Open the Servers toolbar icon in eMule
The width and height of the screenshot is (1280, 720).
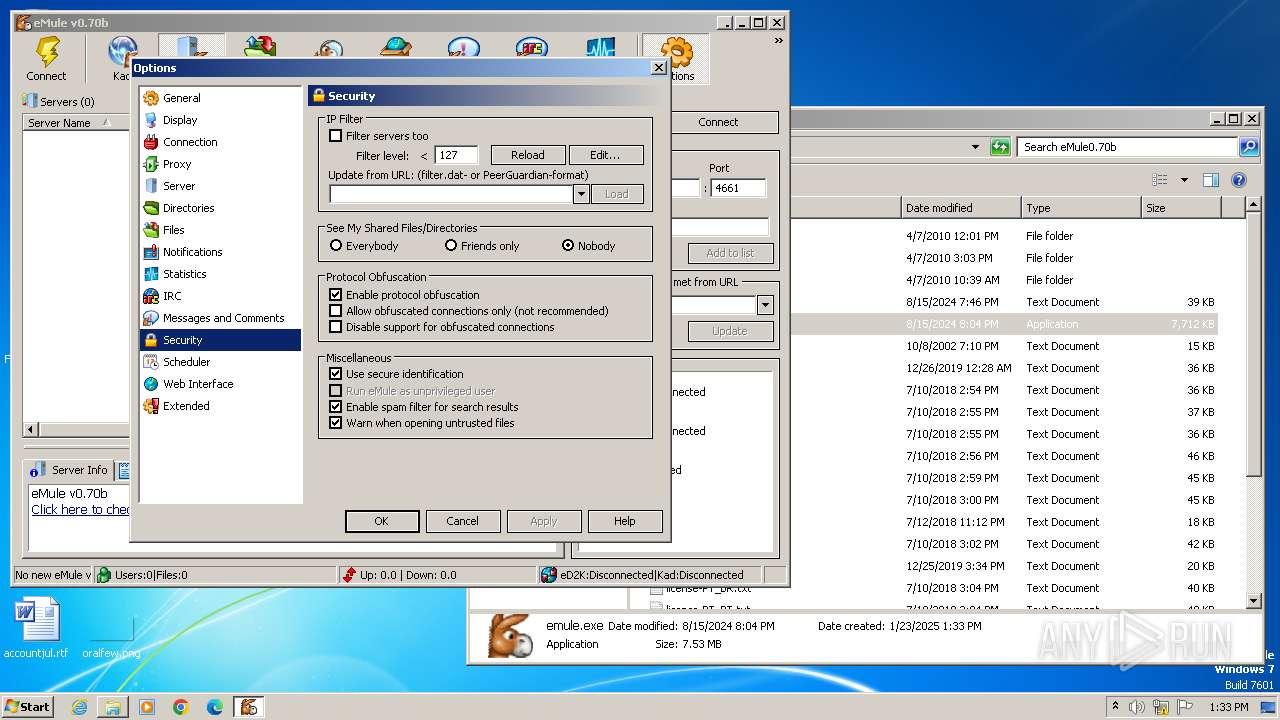191,46
